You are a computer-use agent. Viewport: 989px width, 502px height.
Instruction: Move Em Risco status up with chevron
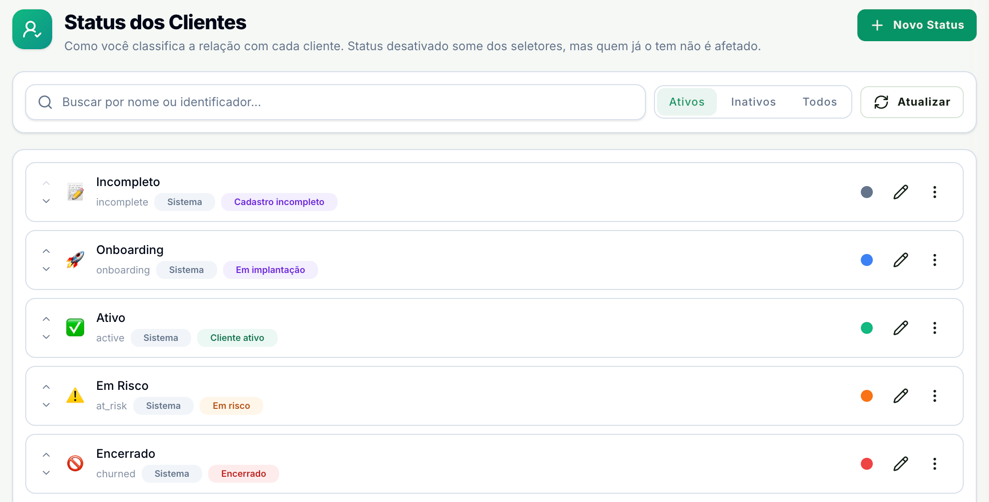click(46, 387)
